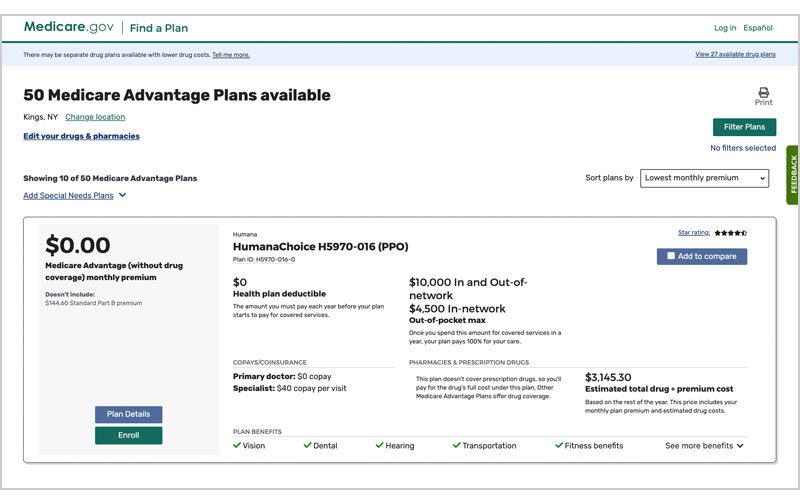Click the green Enroll button

129,435
